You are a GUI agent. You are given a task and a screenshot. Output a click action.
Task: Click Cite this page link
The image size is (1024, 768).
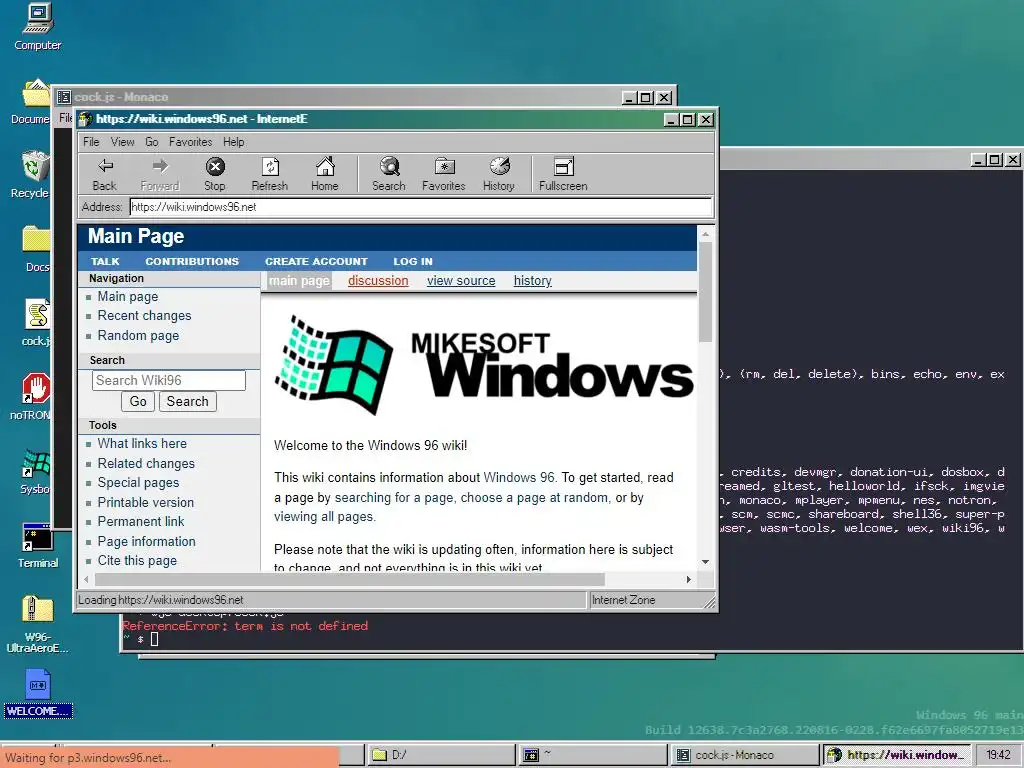tap(137, 560)
